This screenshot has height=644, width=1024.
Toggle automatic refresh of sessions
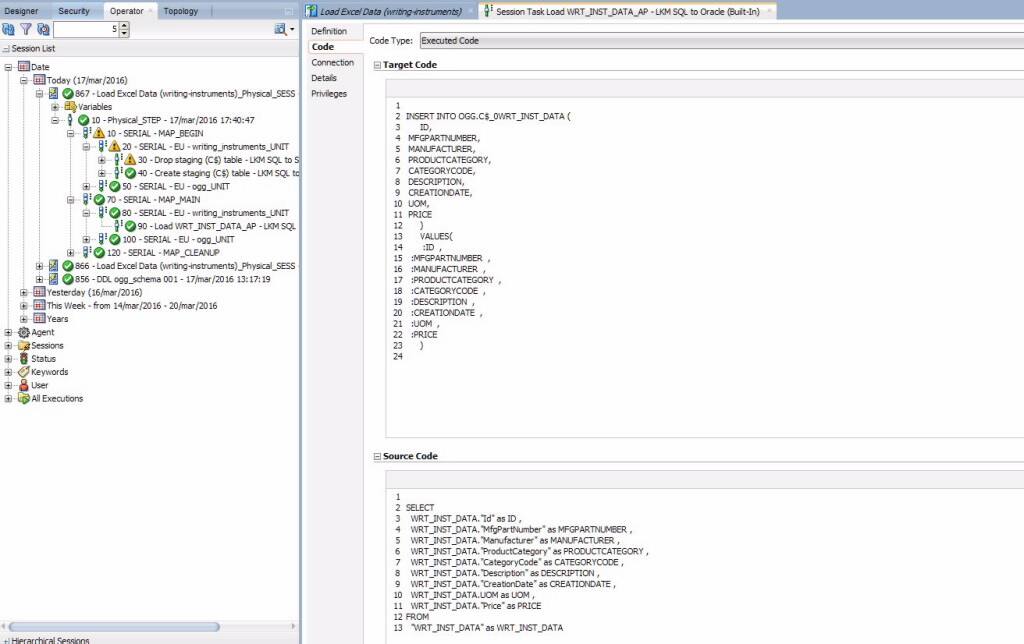pyautogui.click(x=44, y=28)
